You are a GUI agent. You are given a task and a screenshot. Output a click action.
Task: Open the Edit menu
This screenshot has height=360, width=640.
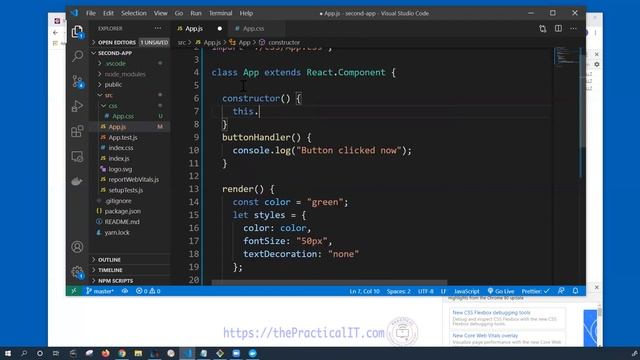(x=108, y=13)
